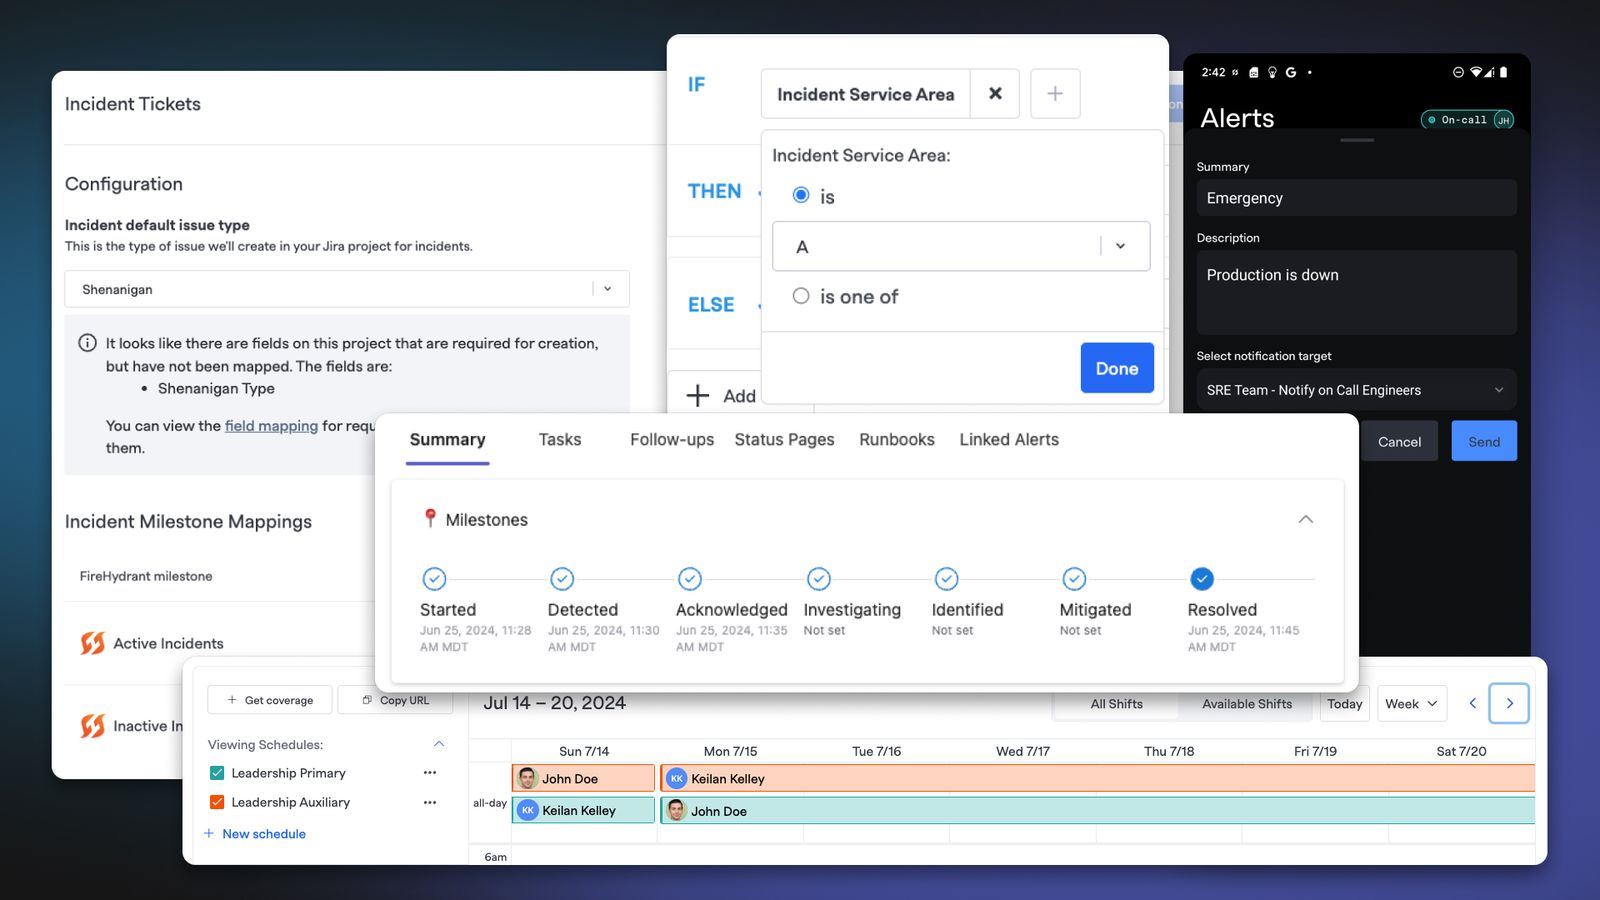This screenshot has height=900, width=1600.
Task: Select the "is one of" radio option
Action: click(801, 296)
